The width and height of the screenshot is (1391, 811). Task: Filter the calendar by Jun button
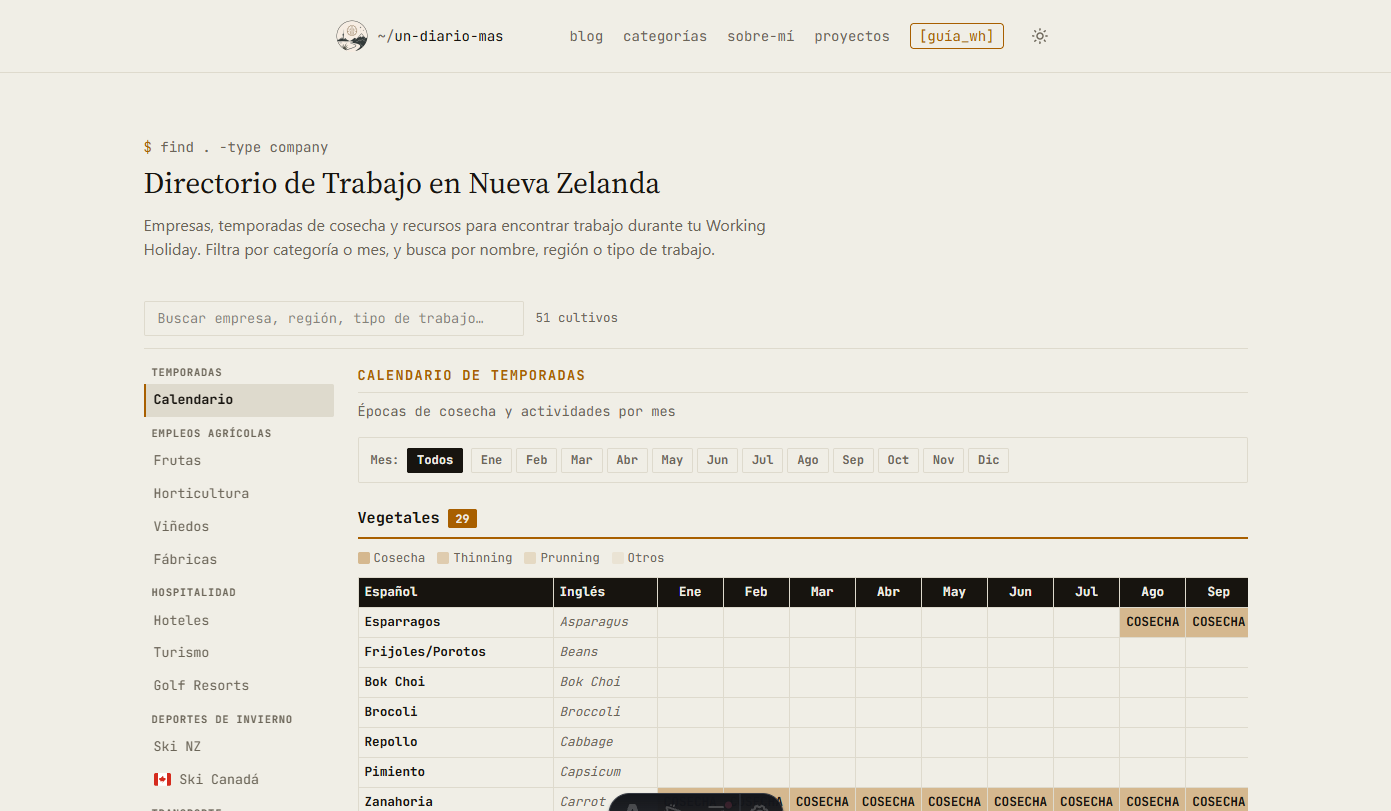tap(717, 460)
